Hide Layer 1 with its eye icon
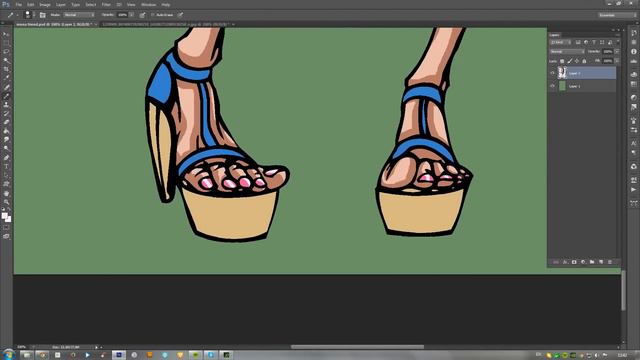This screenshot has width=640, height=360. [x=553, y=86]
